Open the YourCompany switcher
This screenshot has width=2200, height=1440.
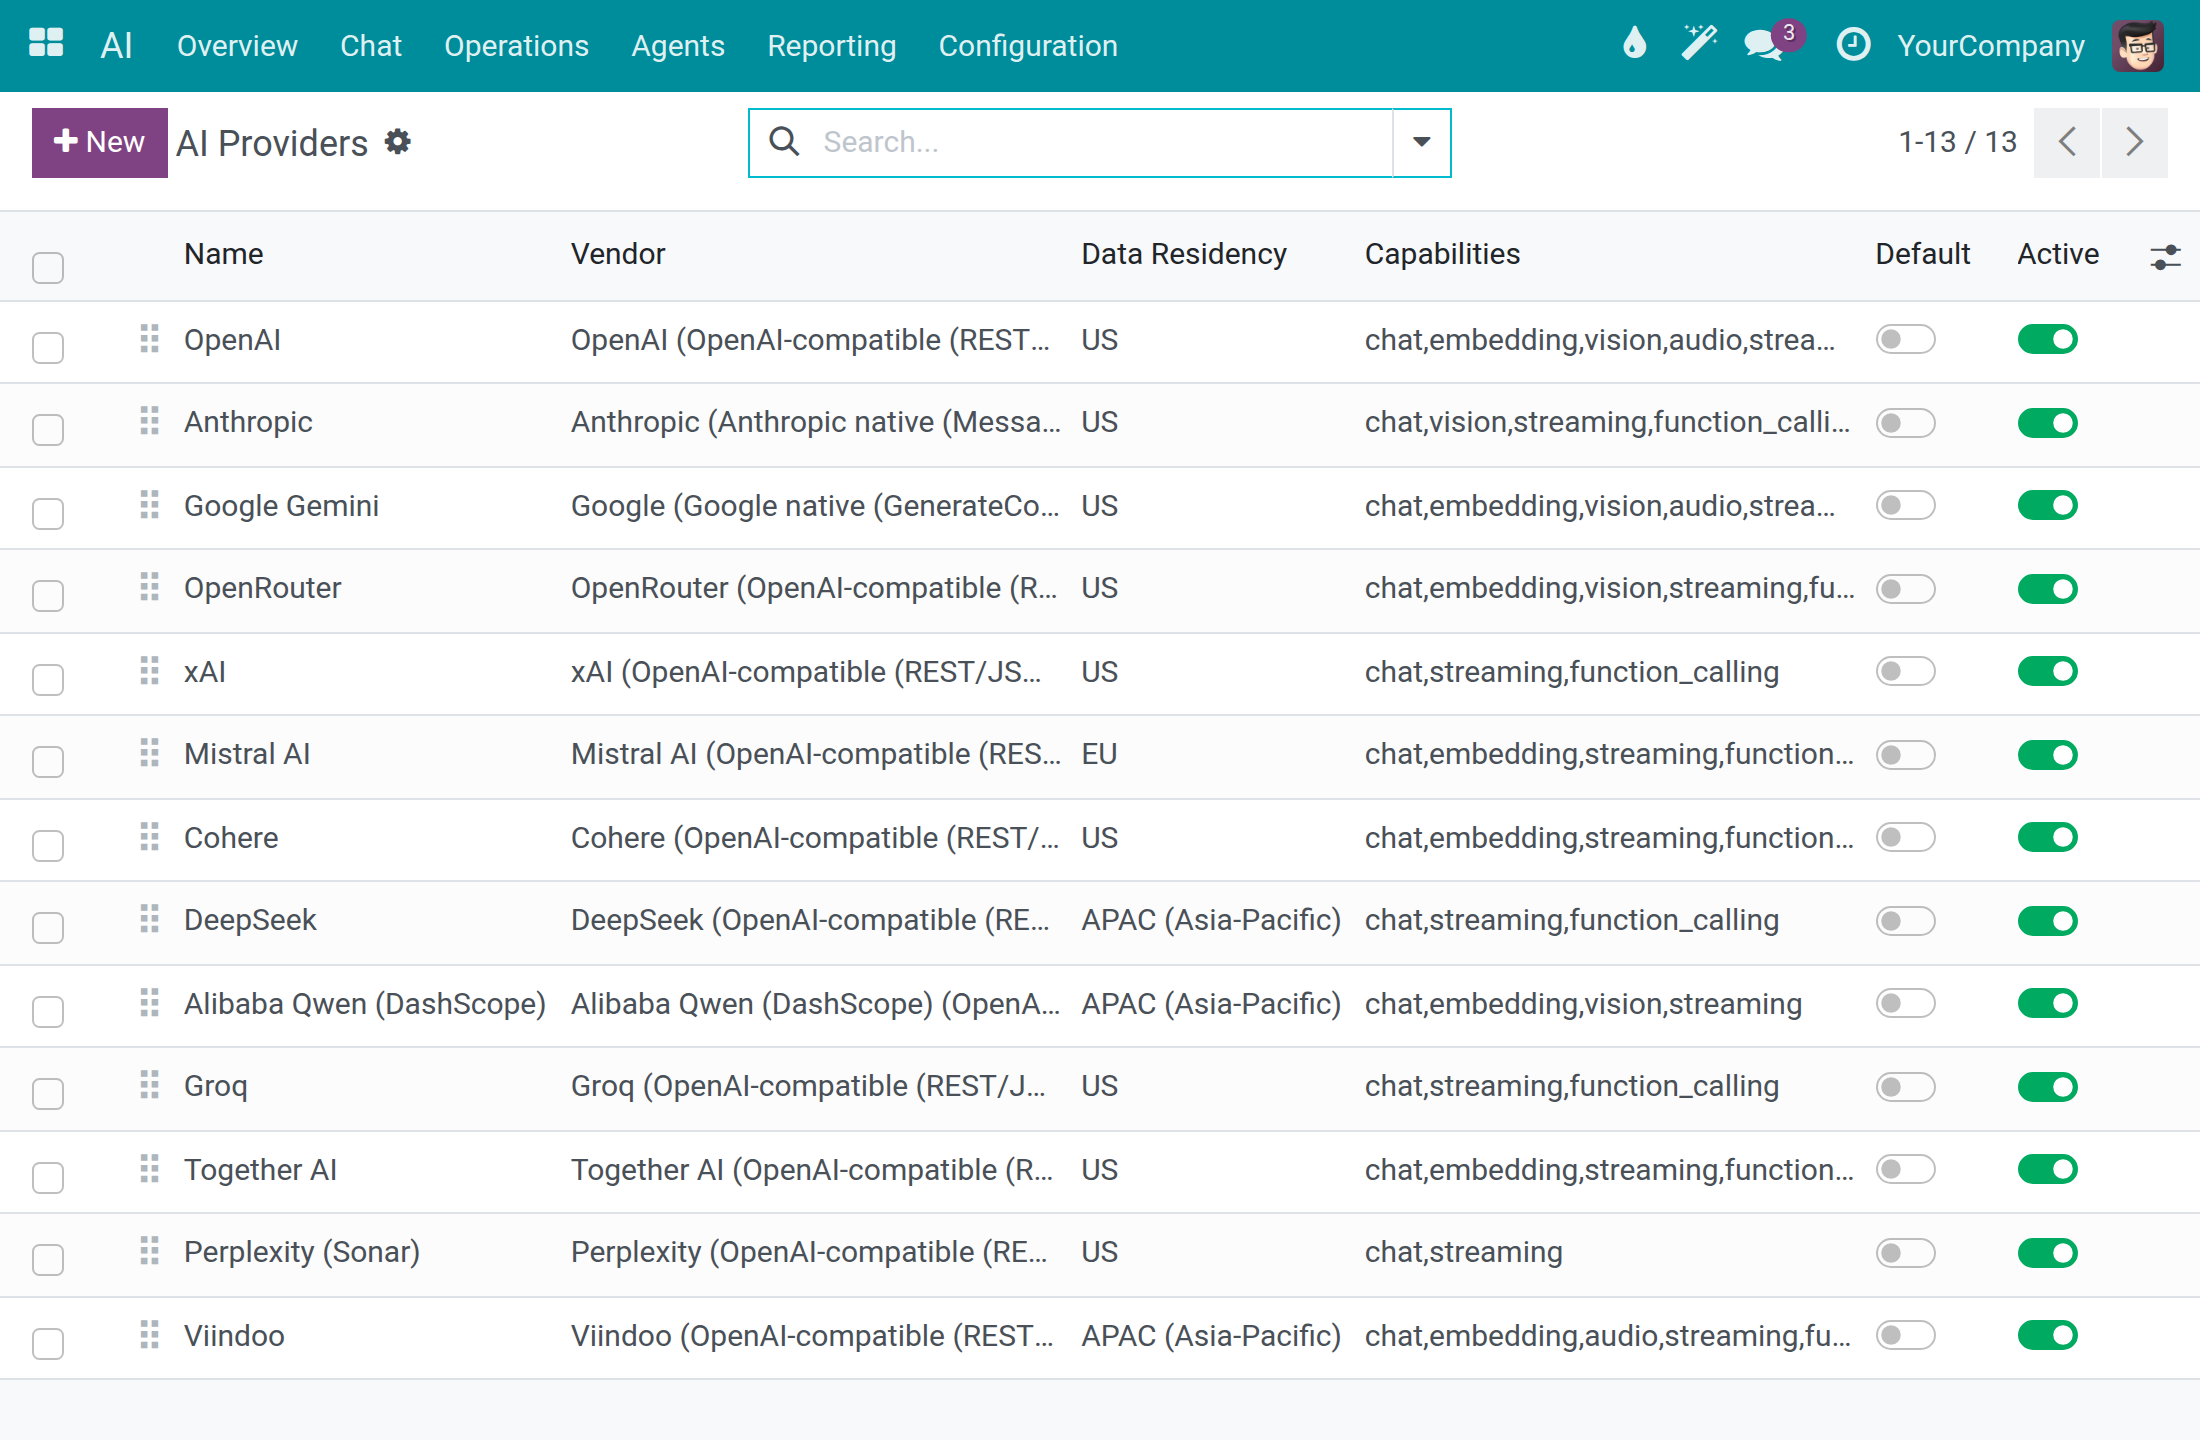[x=1991, y=46]
